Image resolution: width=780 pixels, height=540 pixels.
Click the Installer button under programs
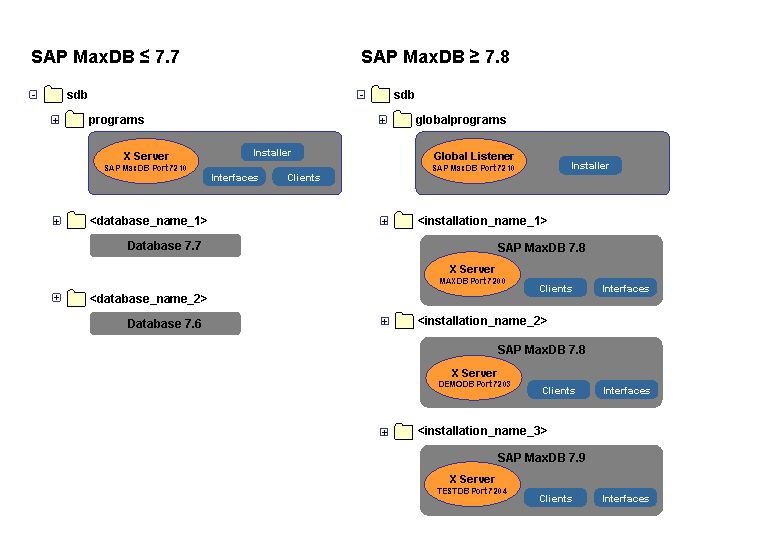pyautogui.click(x=272, y=153)
